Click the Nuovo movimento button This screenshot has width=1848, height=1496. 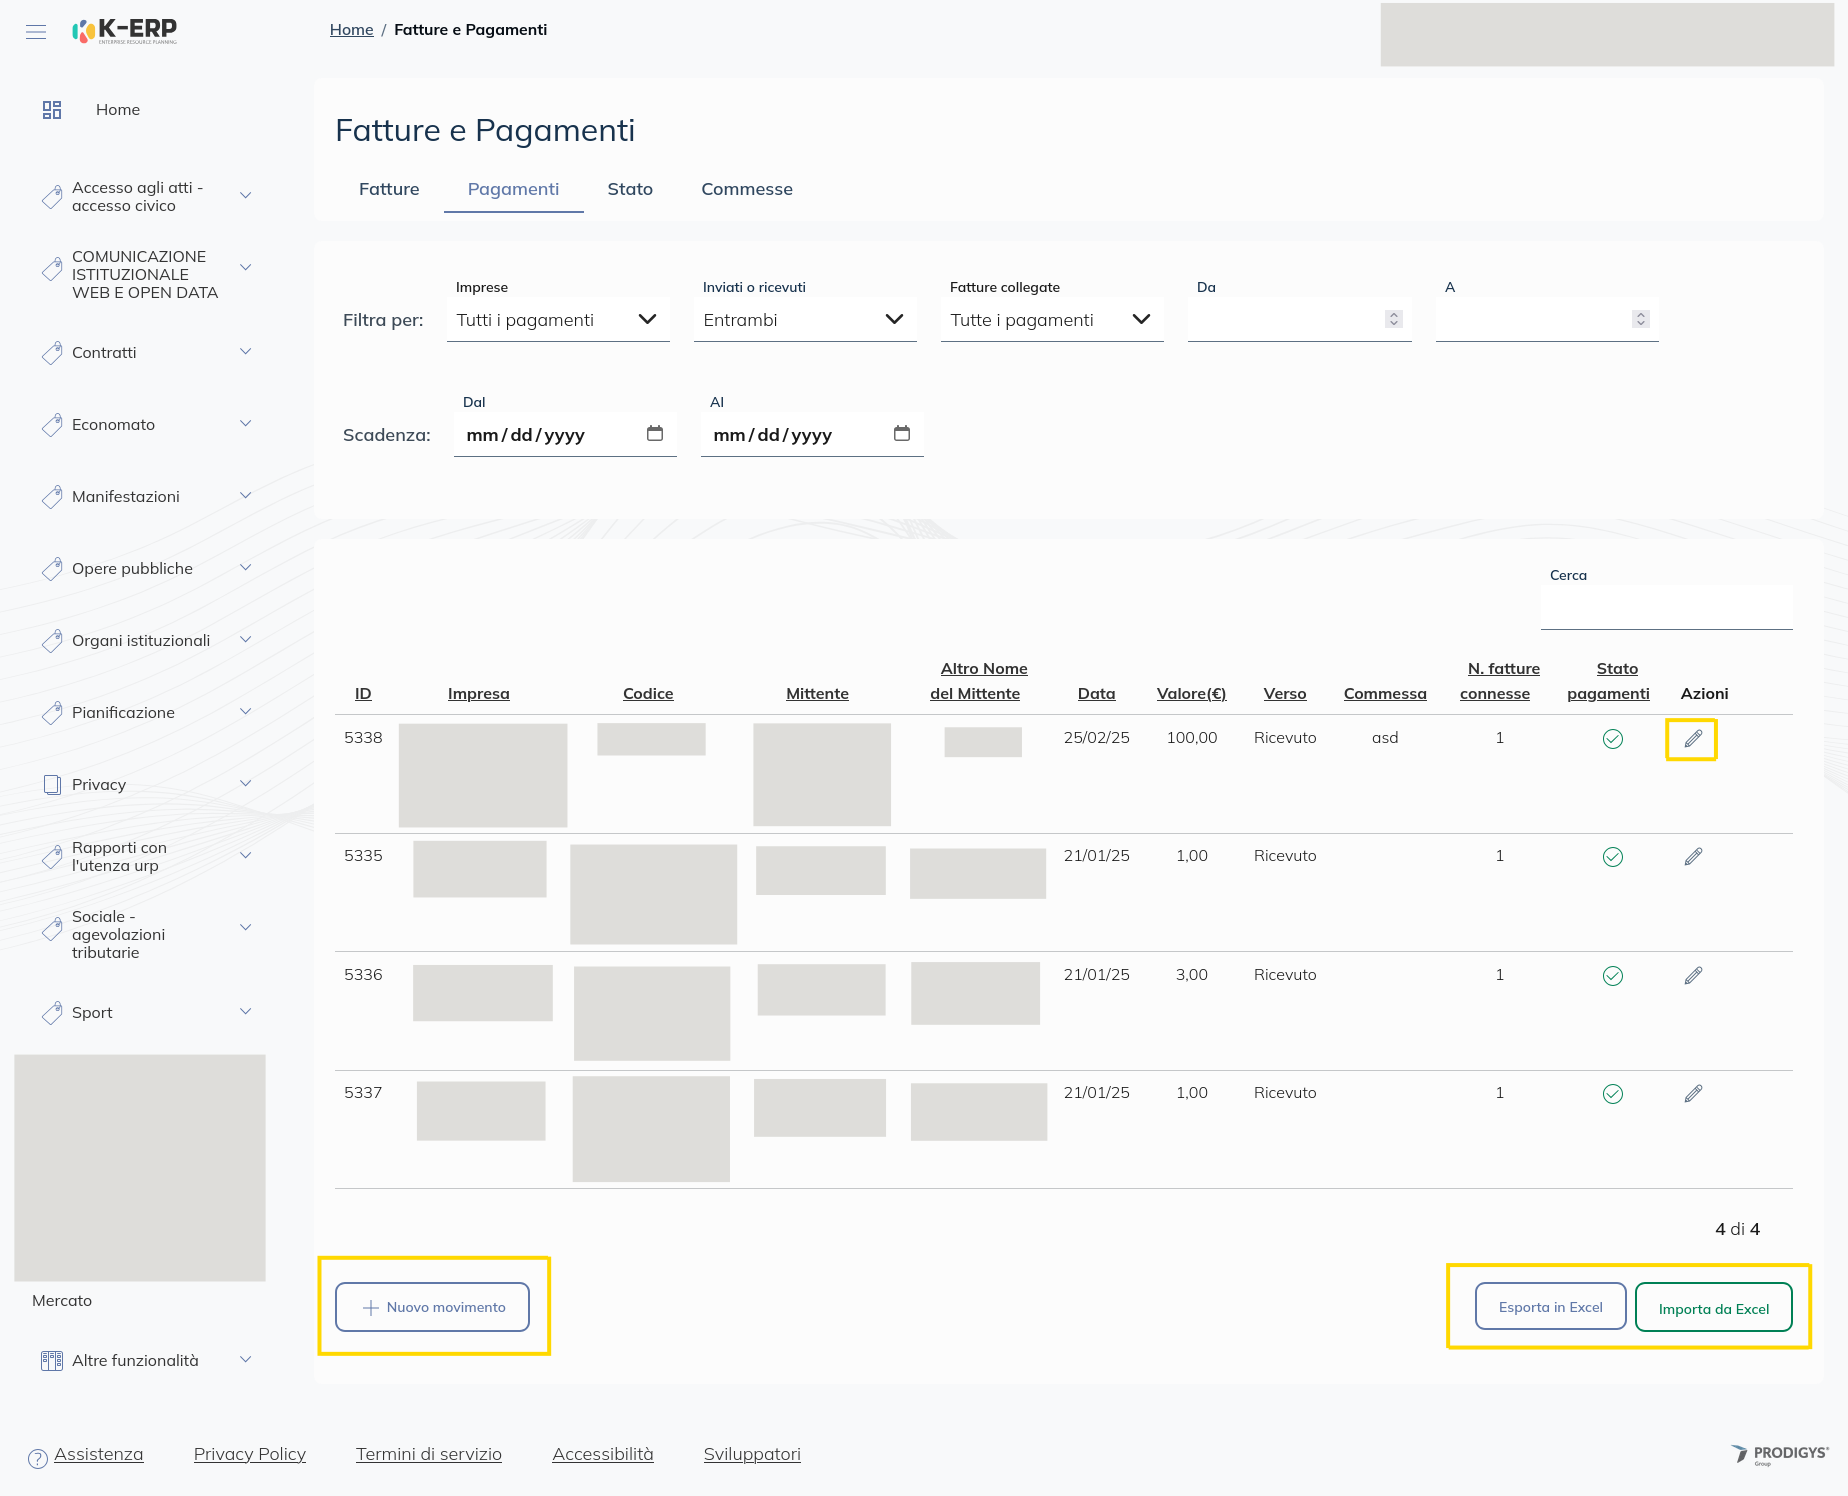(x=432, y=1307)
